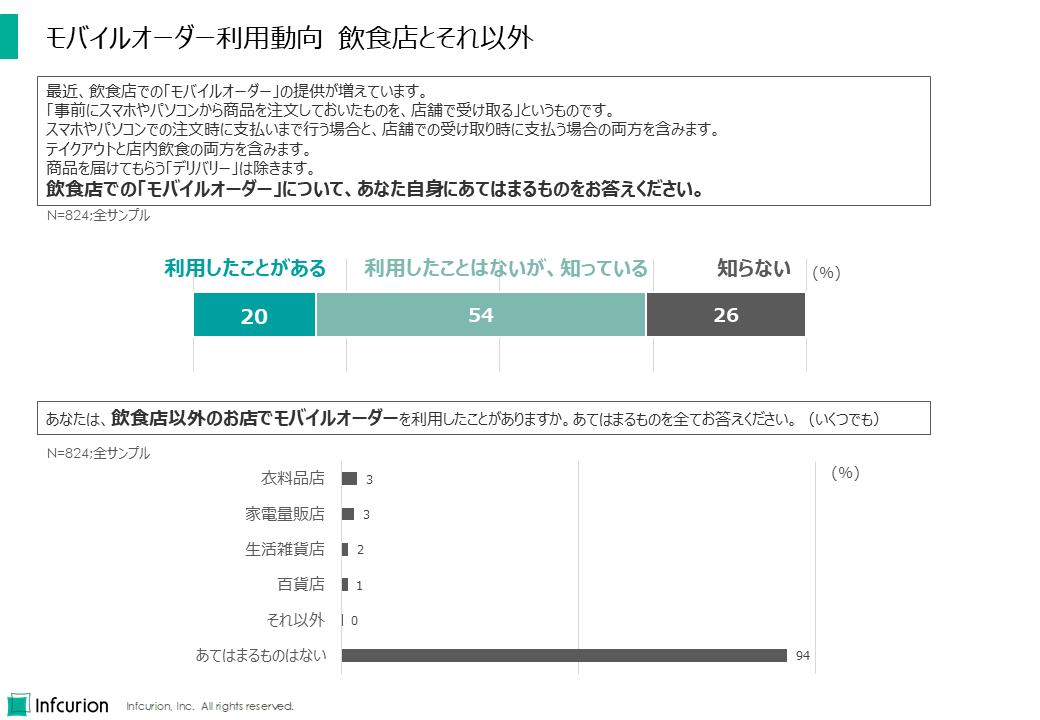Select the 利用したことはないが、知っている label
This screenshot has width=1040, height=720.
(506, 268)
